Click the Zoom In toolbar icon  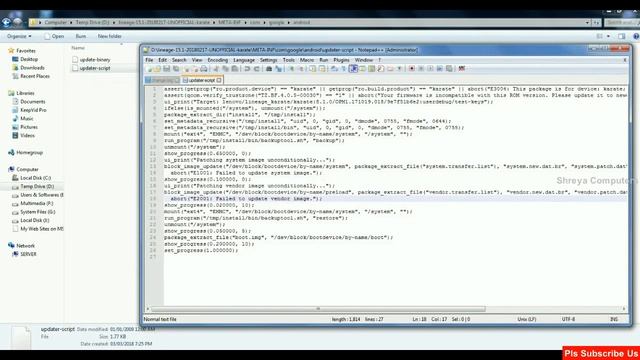(291, 69)
